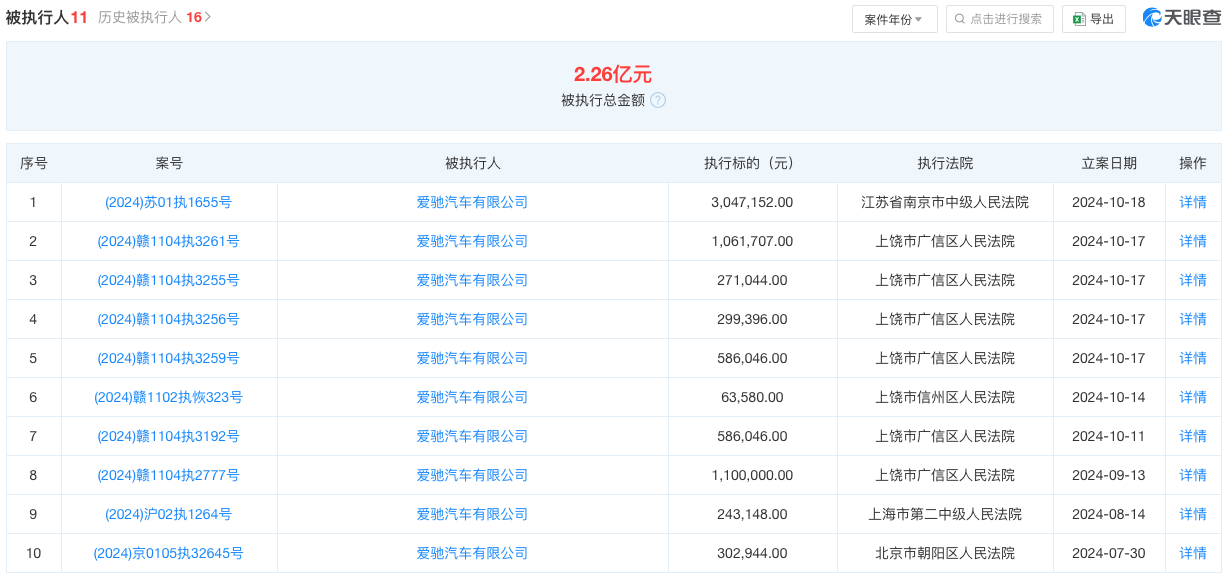Click the help question mark beside 被执行总金额
This screenshot has width=1228, height=577.
point(658,100)
